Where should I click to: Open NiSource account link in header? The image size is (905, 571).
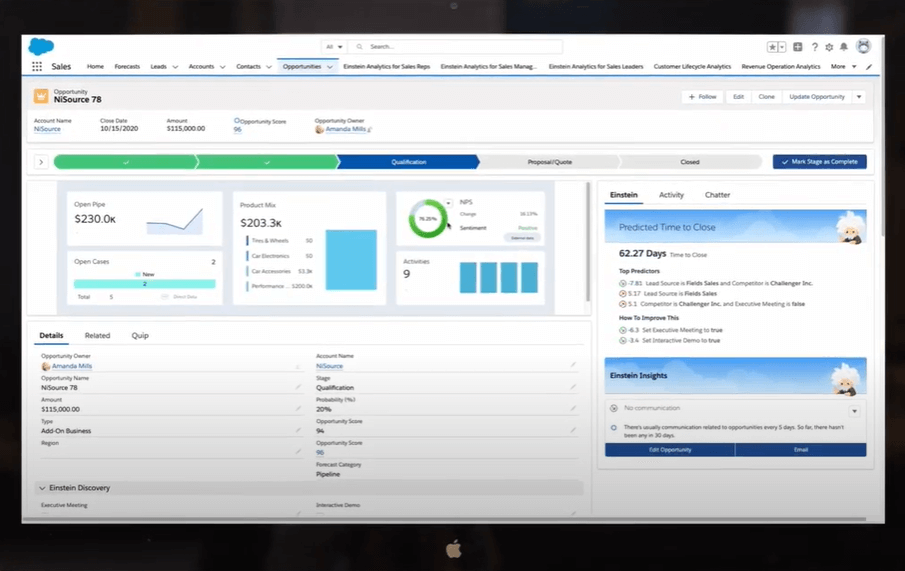pos(47,129)
